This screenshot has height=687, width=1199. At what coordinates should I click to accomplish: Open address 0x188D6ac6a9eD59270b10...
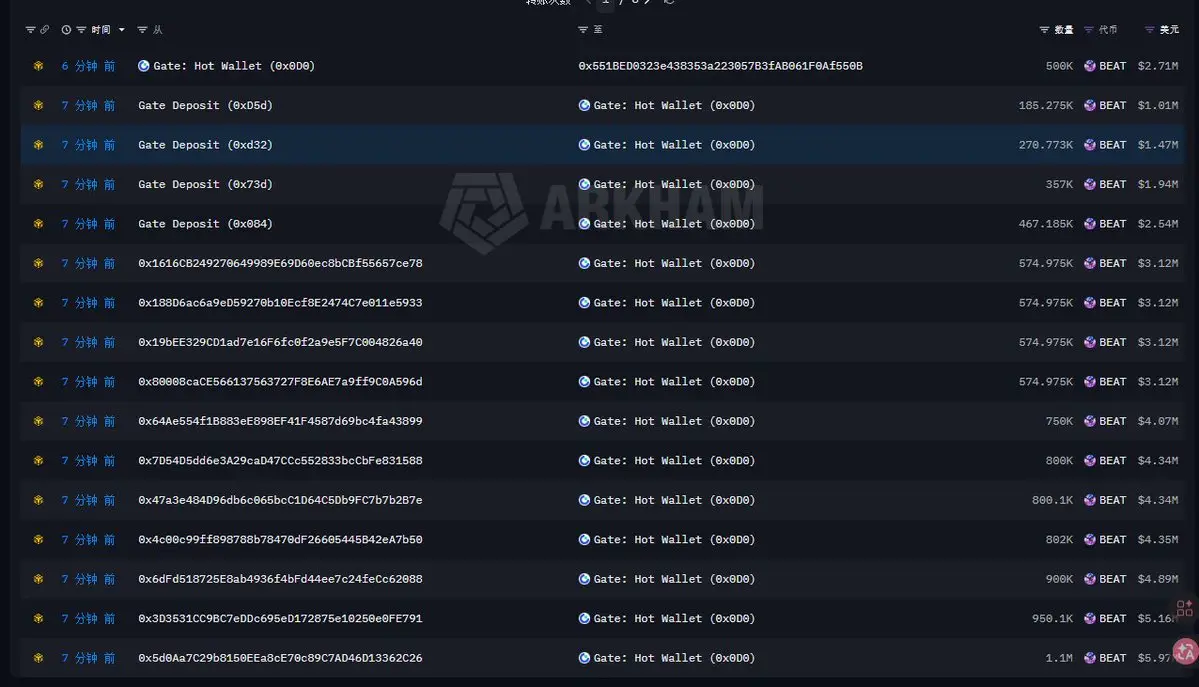[x=280, y=303]
